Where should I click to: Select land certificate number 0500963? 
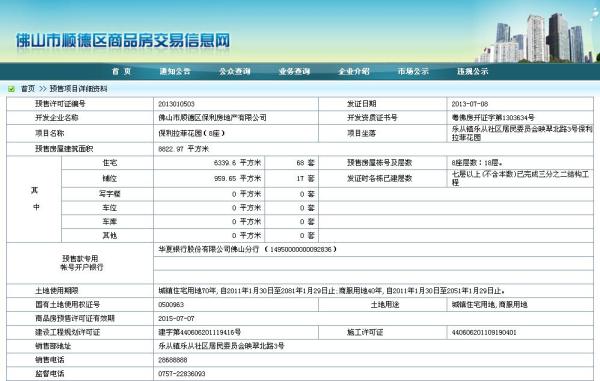(171, 304)
